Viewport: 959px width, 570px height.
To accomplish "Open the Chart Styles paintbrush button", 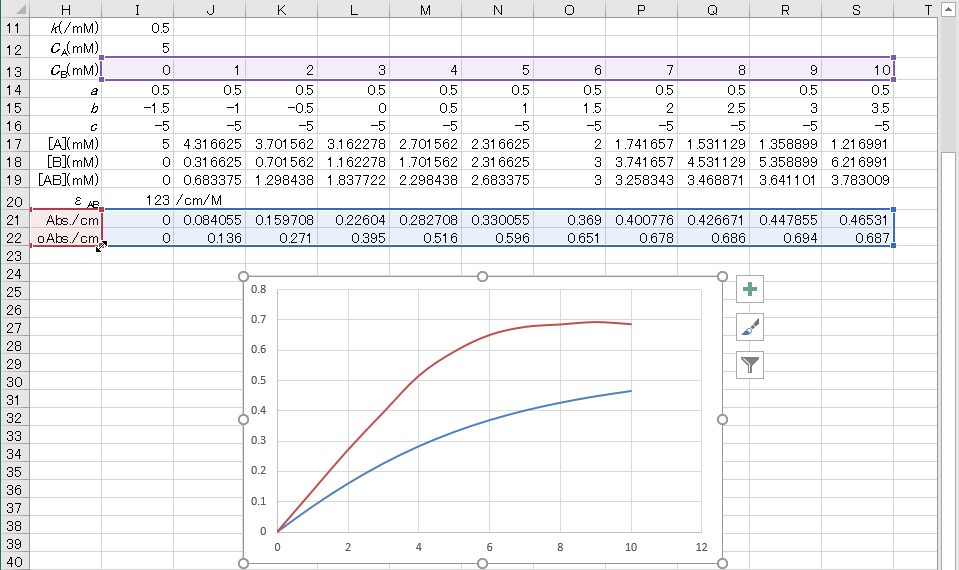I will tap(750, 327).
